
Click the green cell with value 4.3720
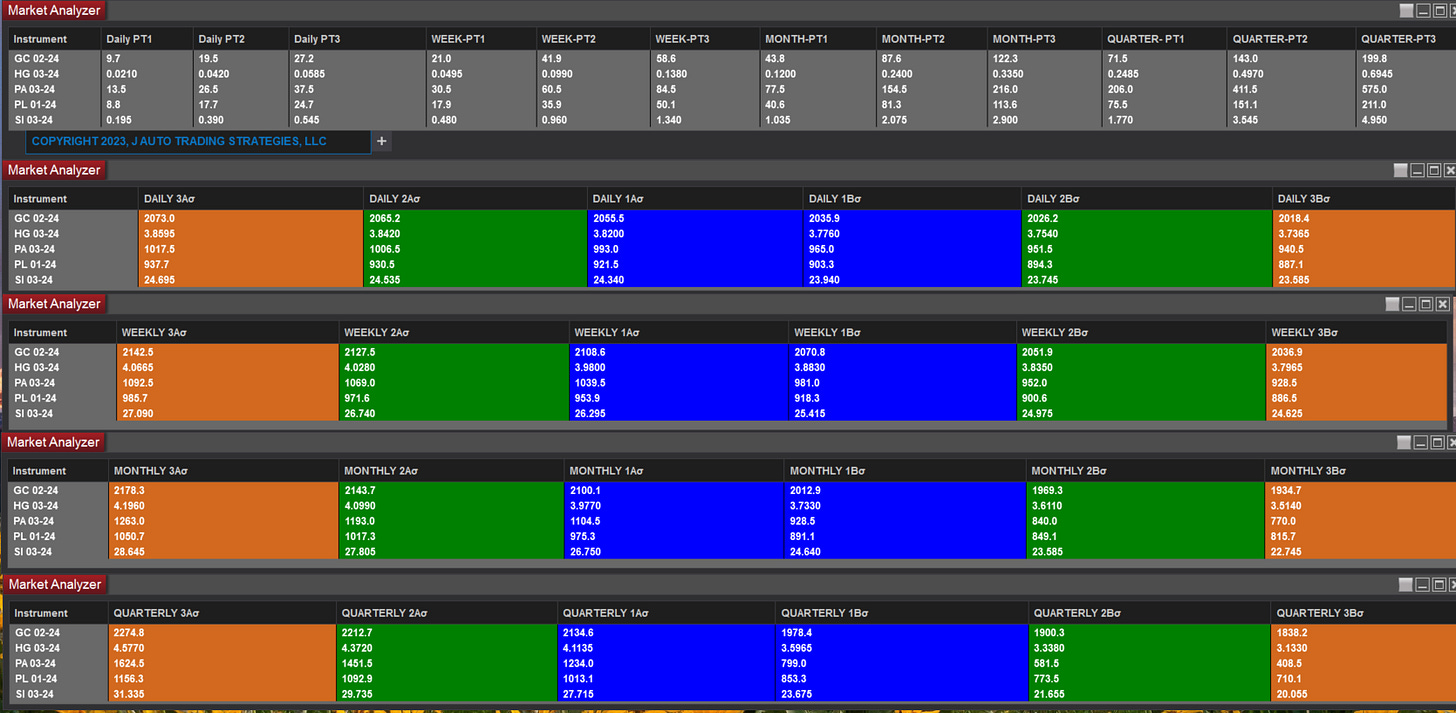click(446, 648)
